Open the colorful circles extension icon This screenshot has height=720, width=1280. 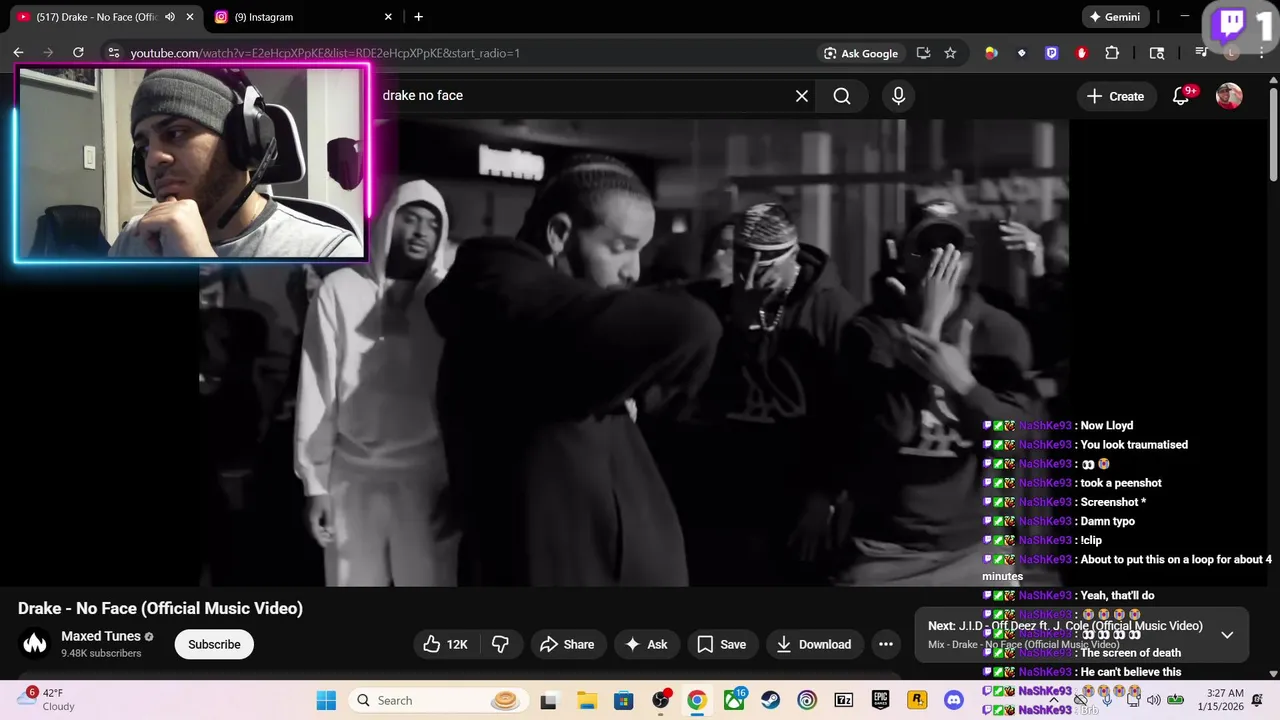click(x=991, y=53)
